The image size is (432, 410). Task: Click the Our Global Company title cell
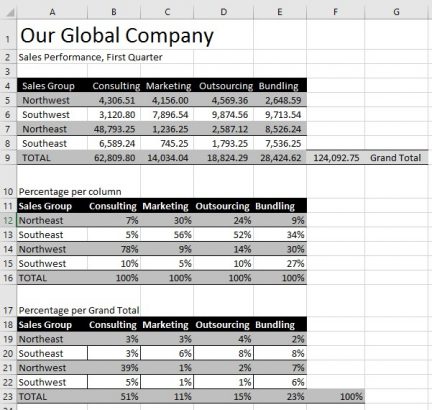point(117,35)
